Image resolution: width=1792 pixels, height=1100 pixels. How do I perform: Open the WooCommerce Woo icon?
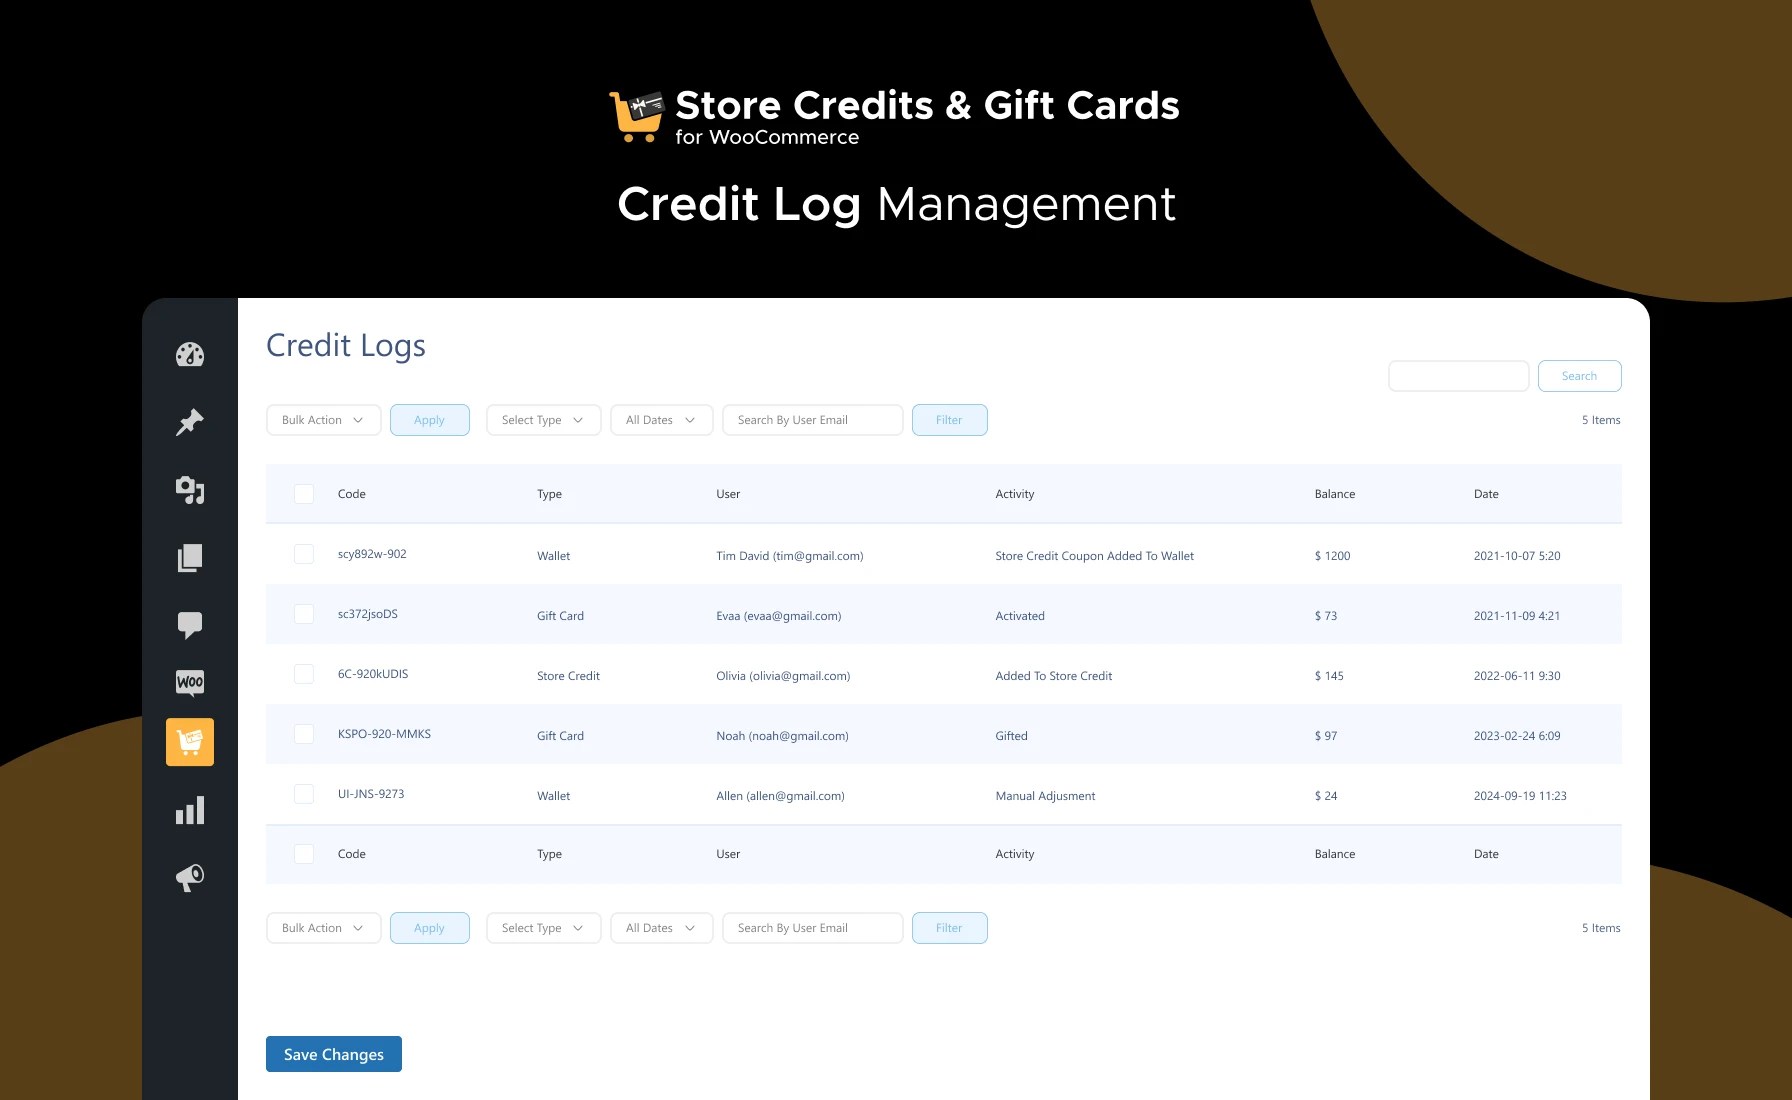tap(190, 683)
